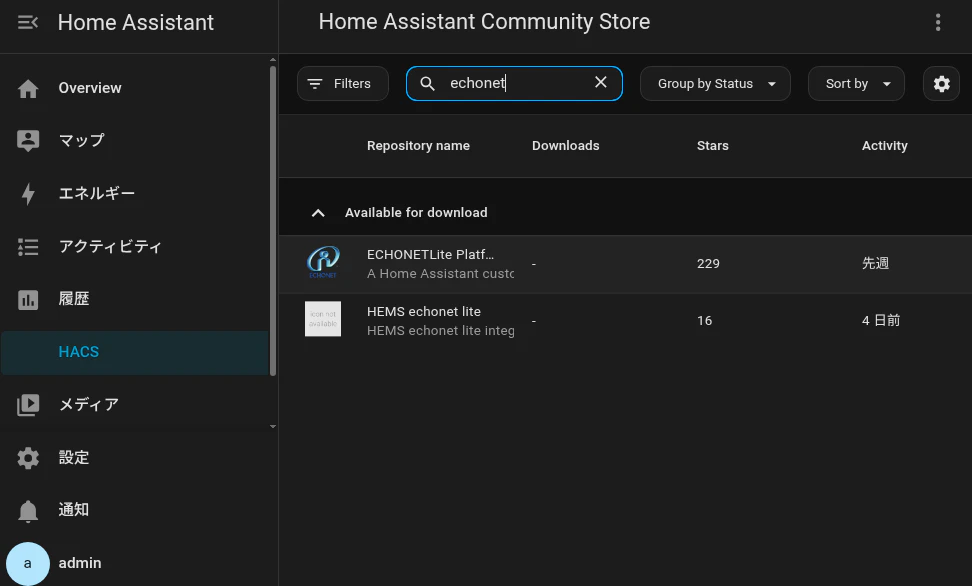Click the 設定 gear icon in sidebar

(28, 458)
